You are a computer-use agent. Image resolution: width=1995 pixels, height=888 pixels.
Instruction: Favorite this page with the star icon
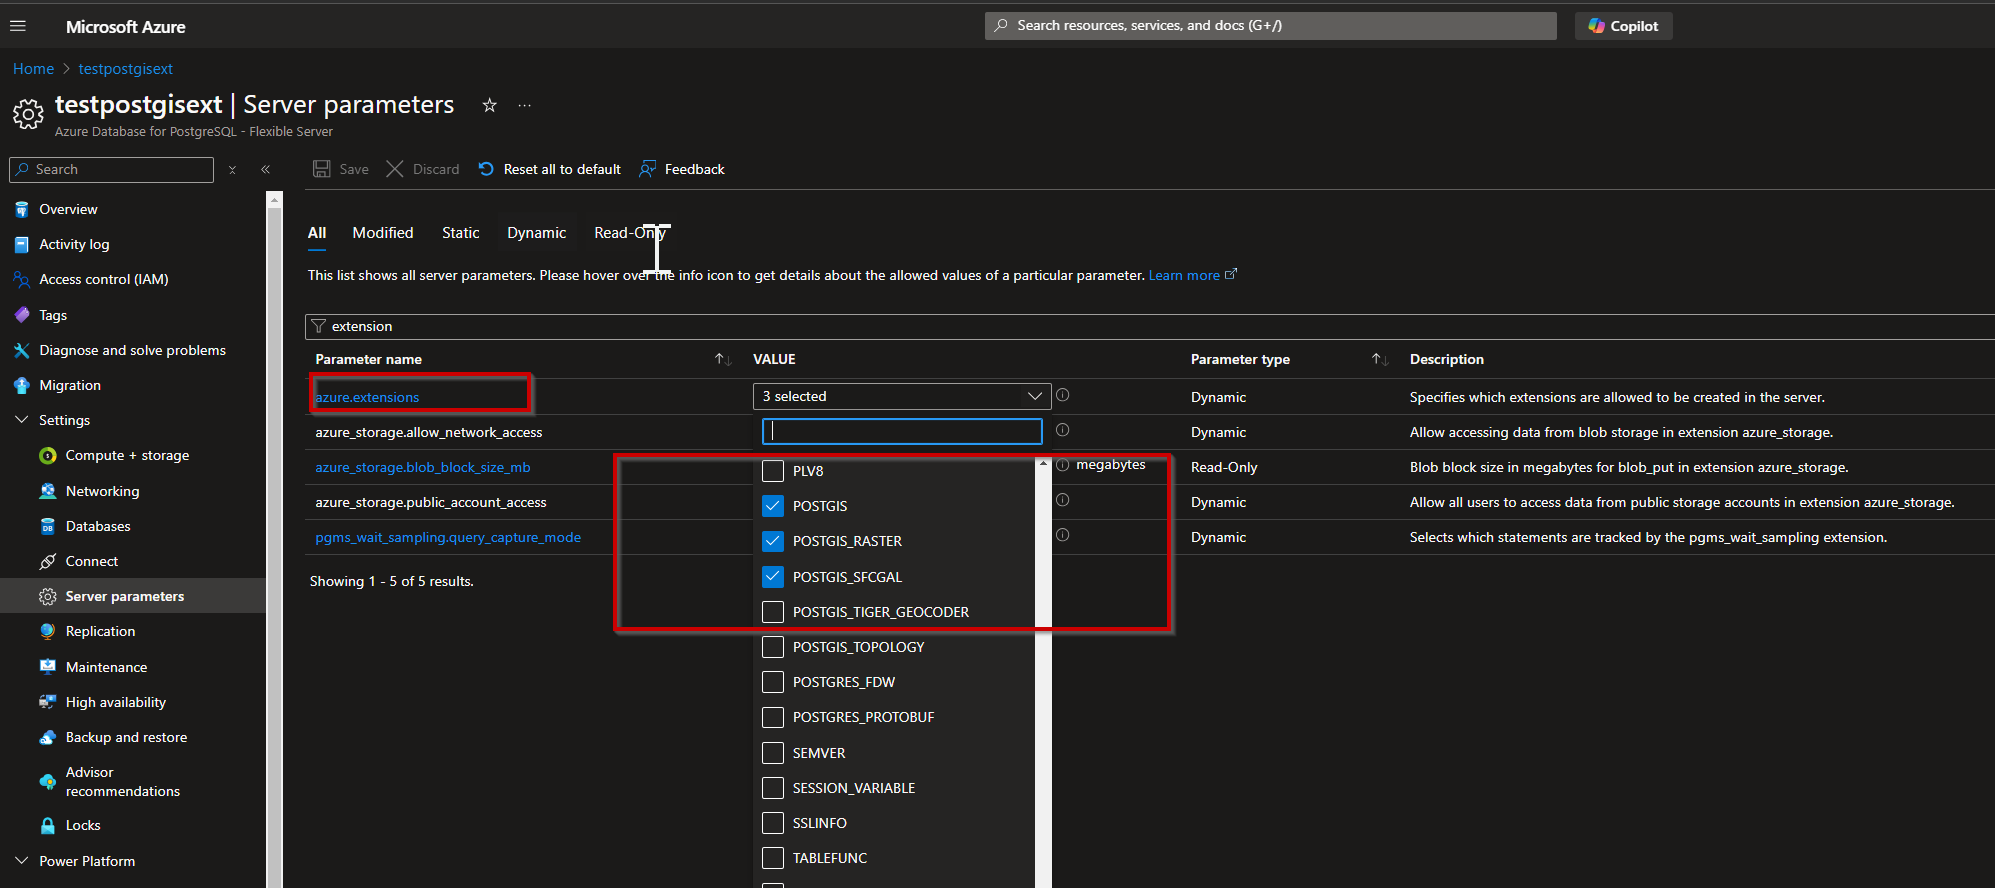(x=489, y=105)
